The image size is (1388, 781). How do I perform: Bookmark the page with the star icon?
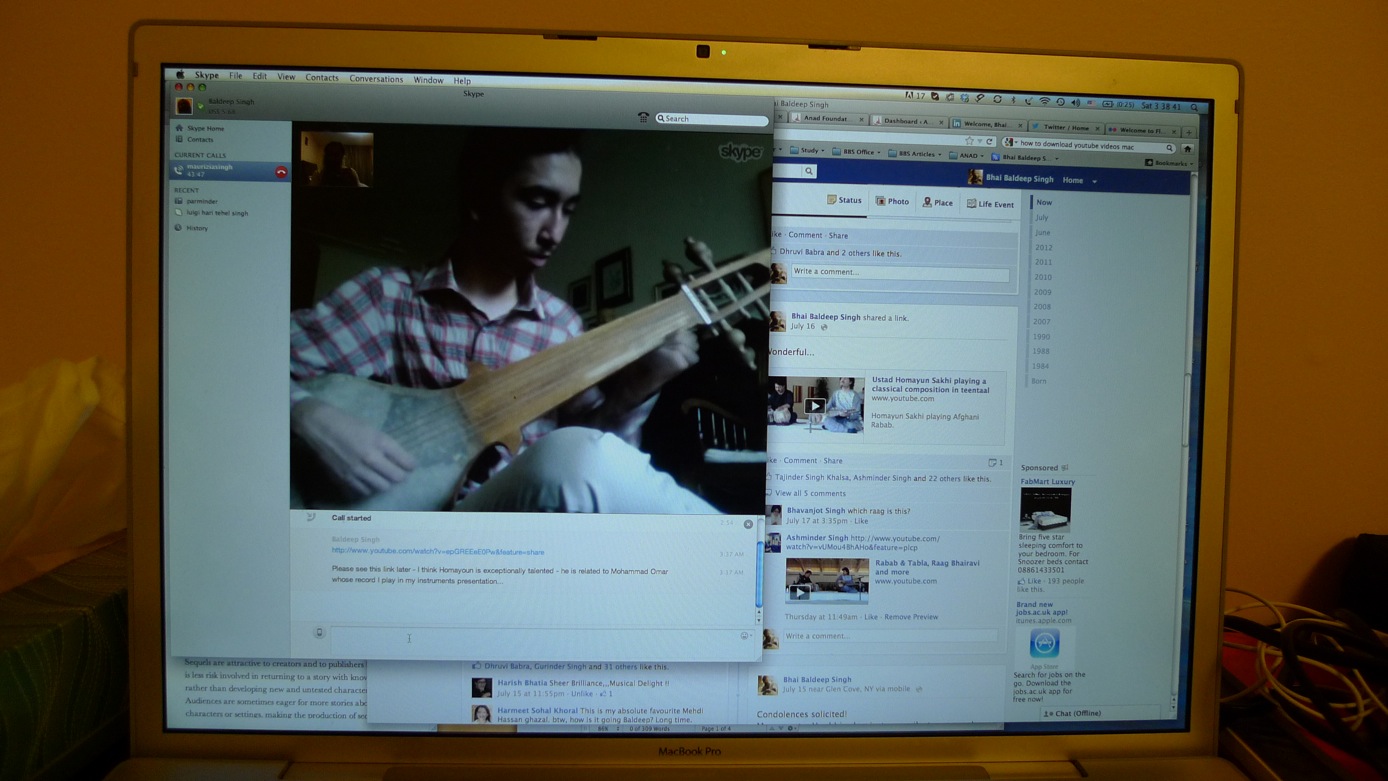coord(969,142)
